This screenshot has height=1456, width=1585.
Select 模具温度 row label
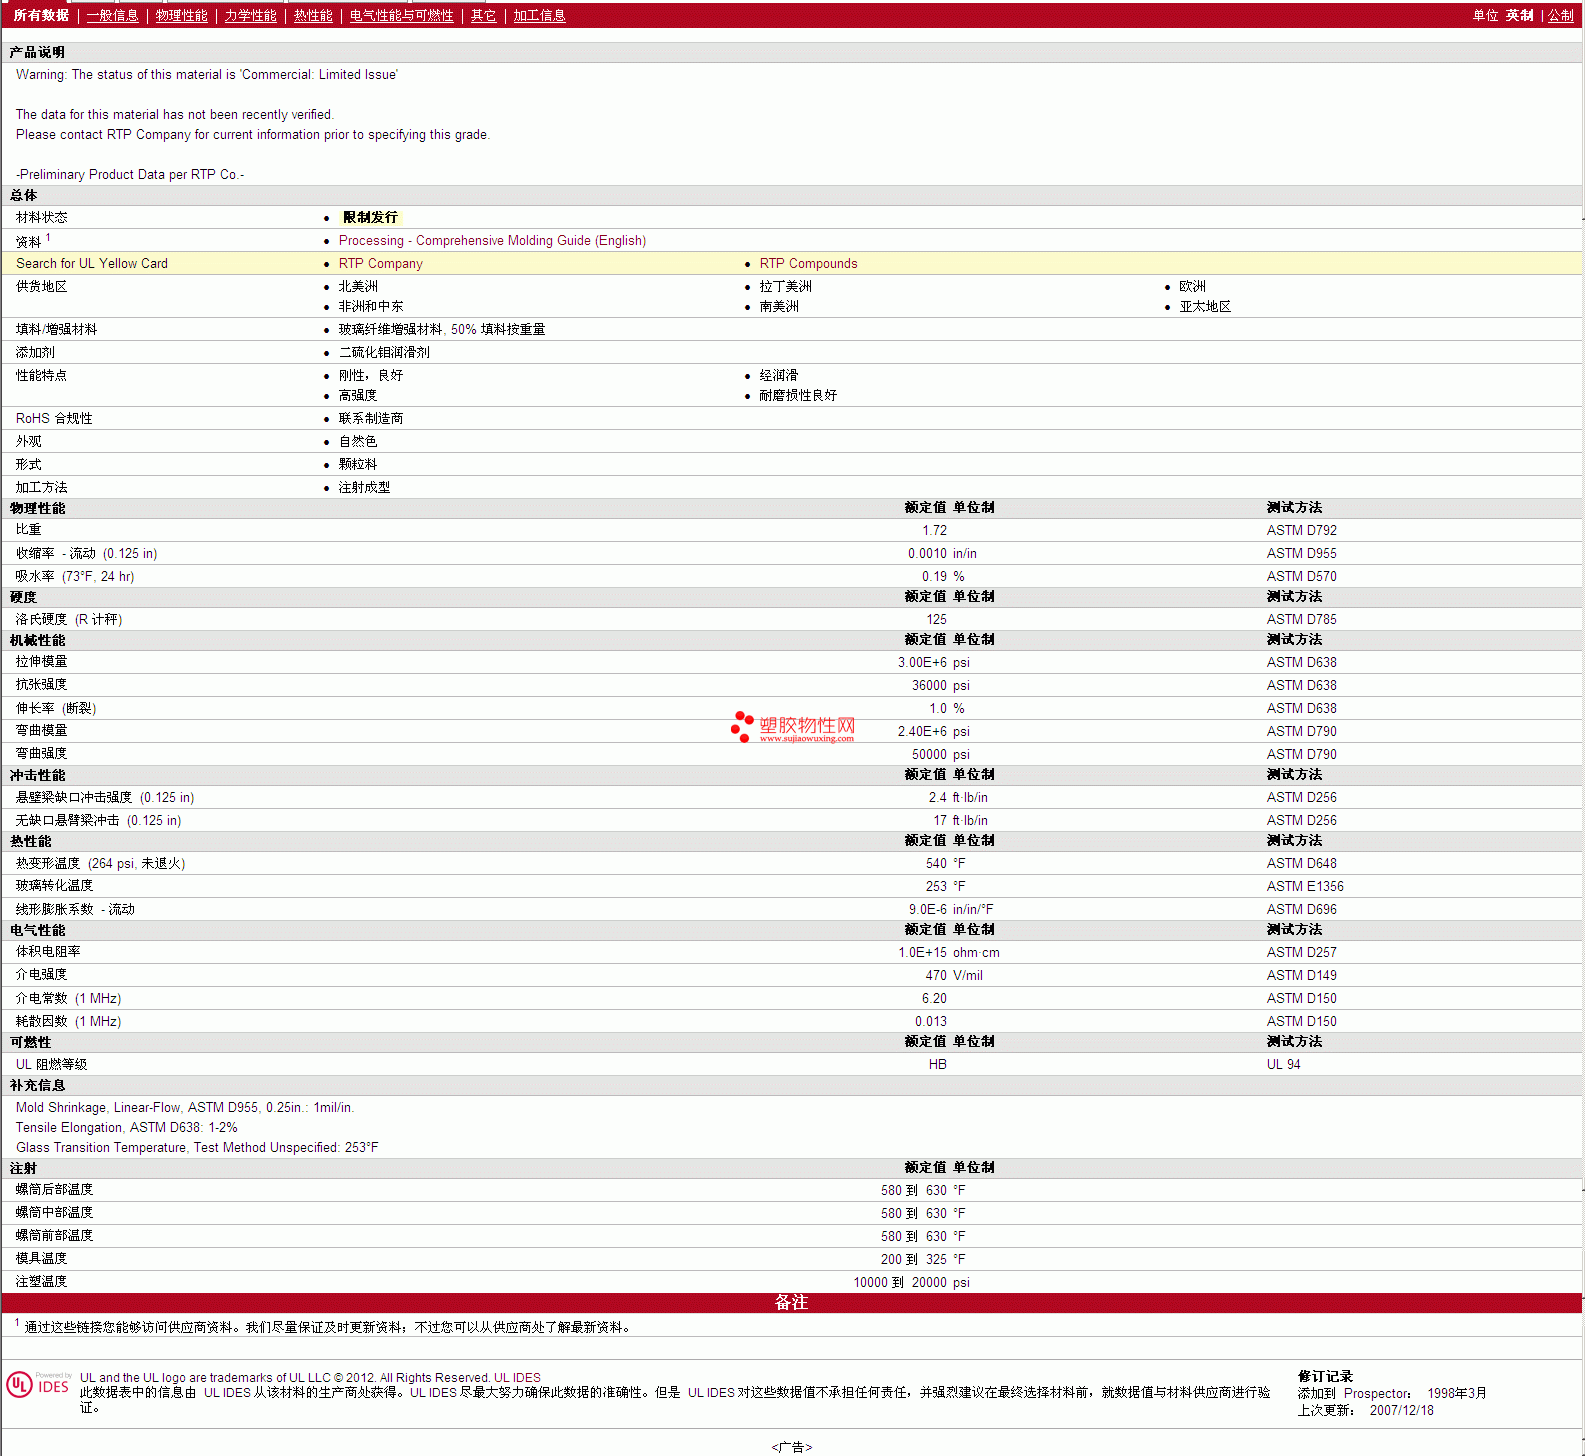41,1258
